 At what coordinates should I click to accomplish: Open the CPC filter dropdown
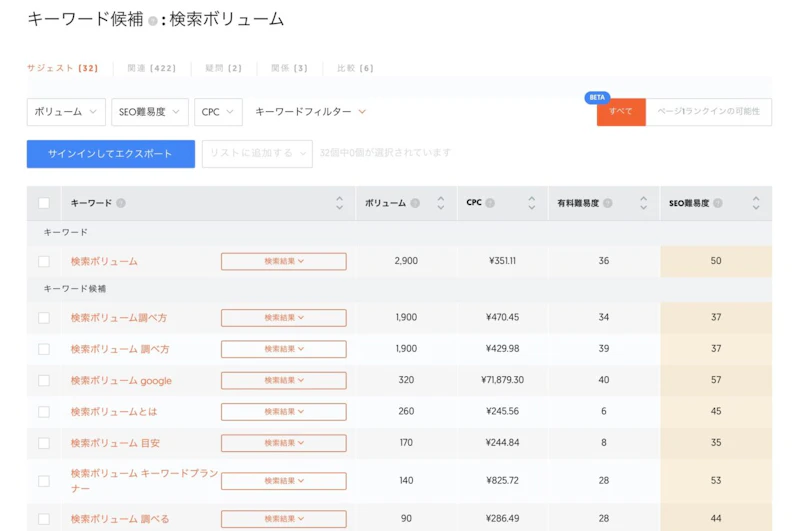218,112
